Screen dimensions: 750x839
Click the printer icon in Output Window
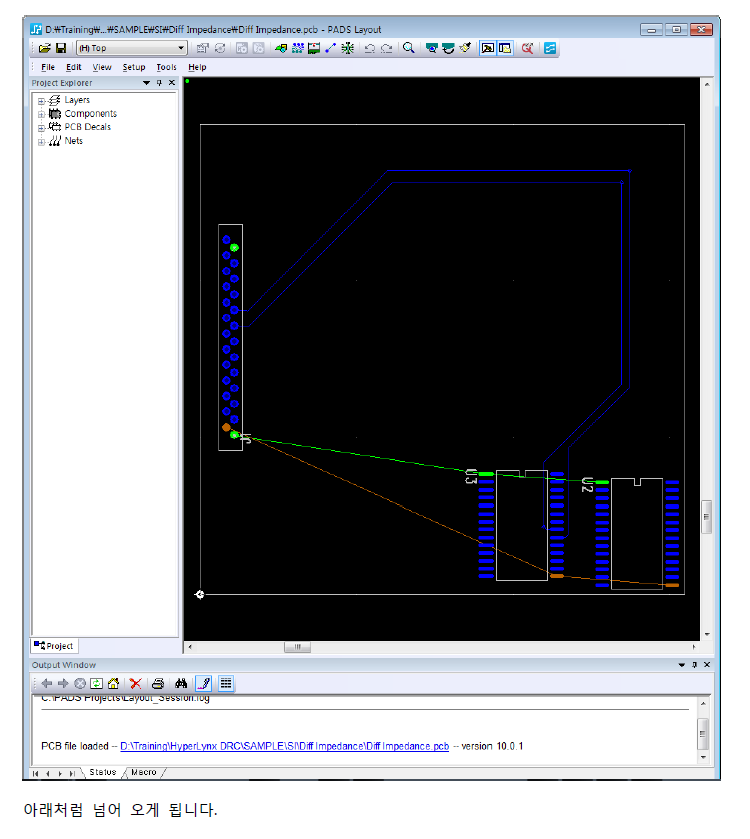pyautogui.click(x=158, y=683)
